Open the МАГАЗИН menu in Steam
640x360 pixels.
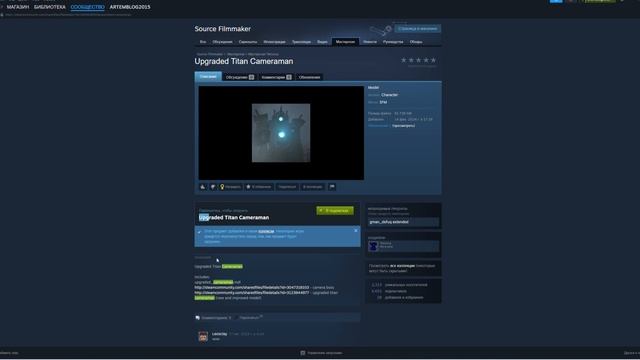click(x=18, y=7)
